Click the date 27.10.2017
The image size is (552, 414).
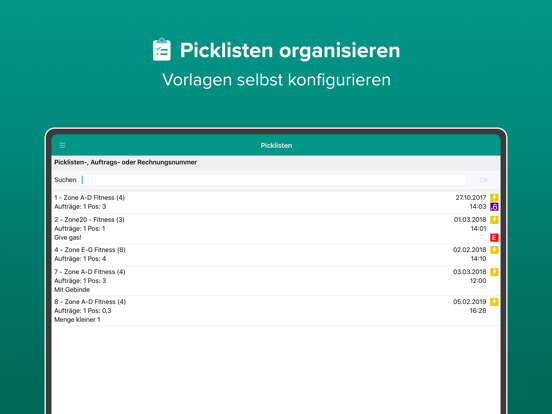[471, 197]
